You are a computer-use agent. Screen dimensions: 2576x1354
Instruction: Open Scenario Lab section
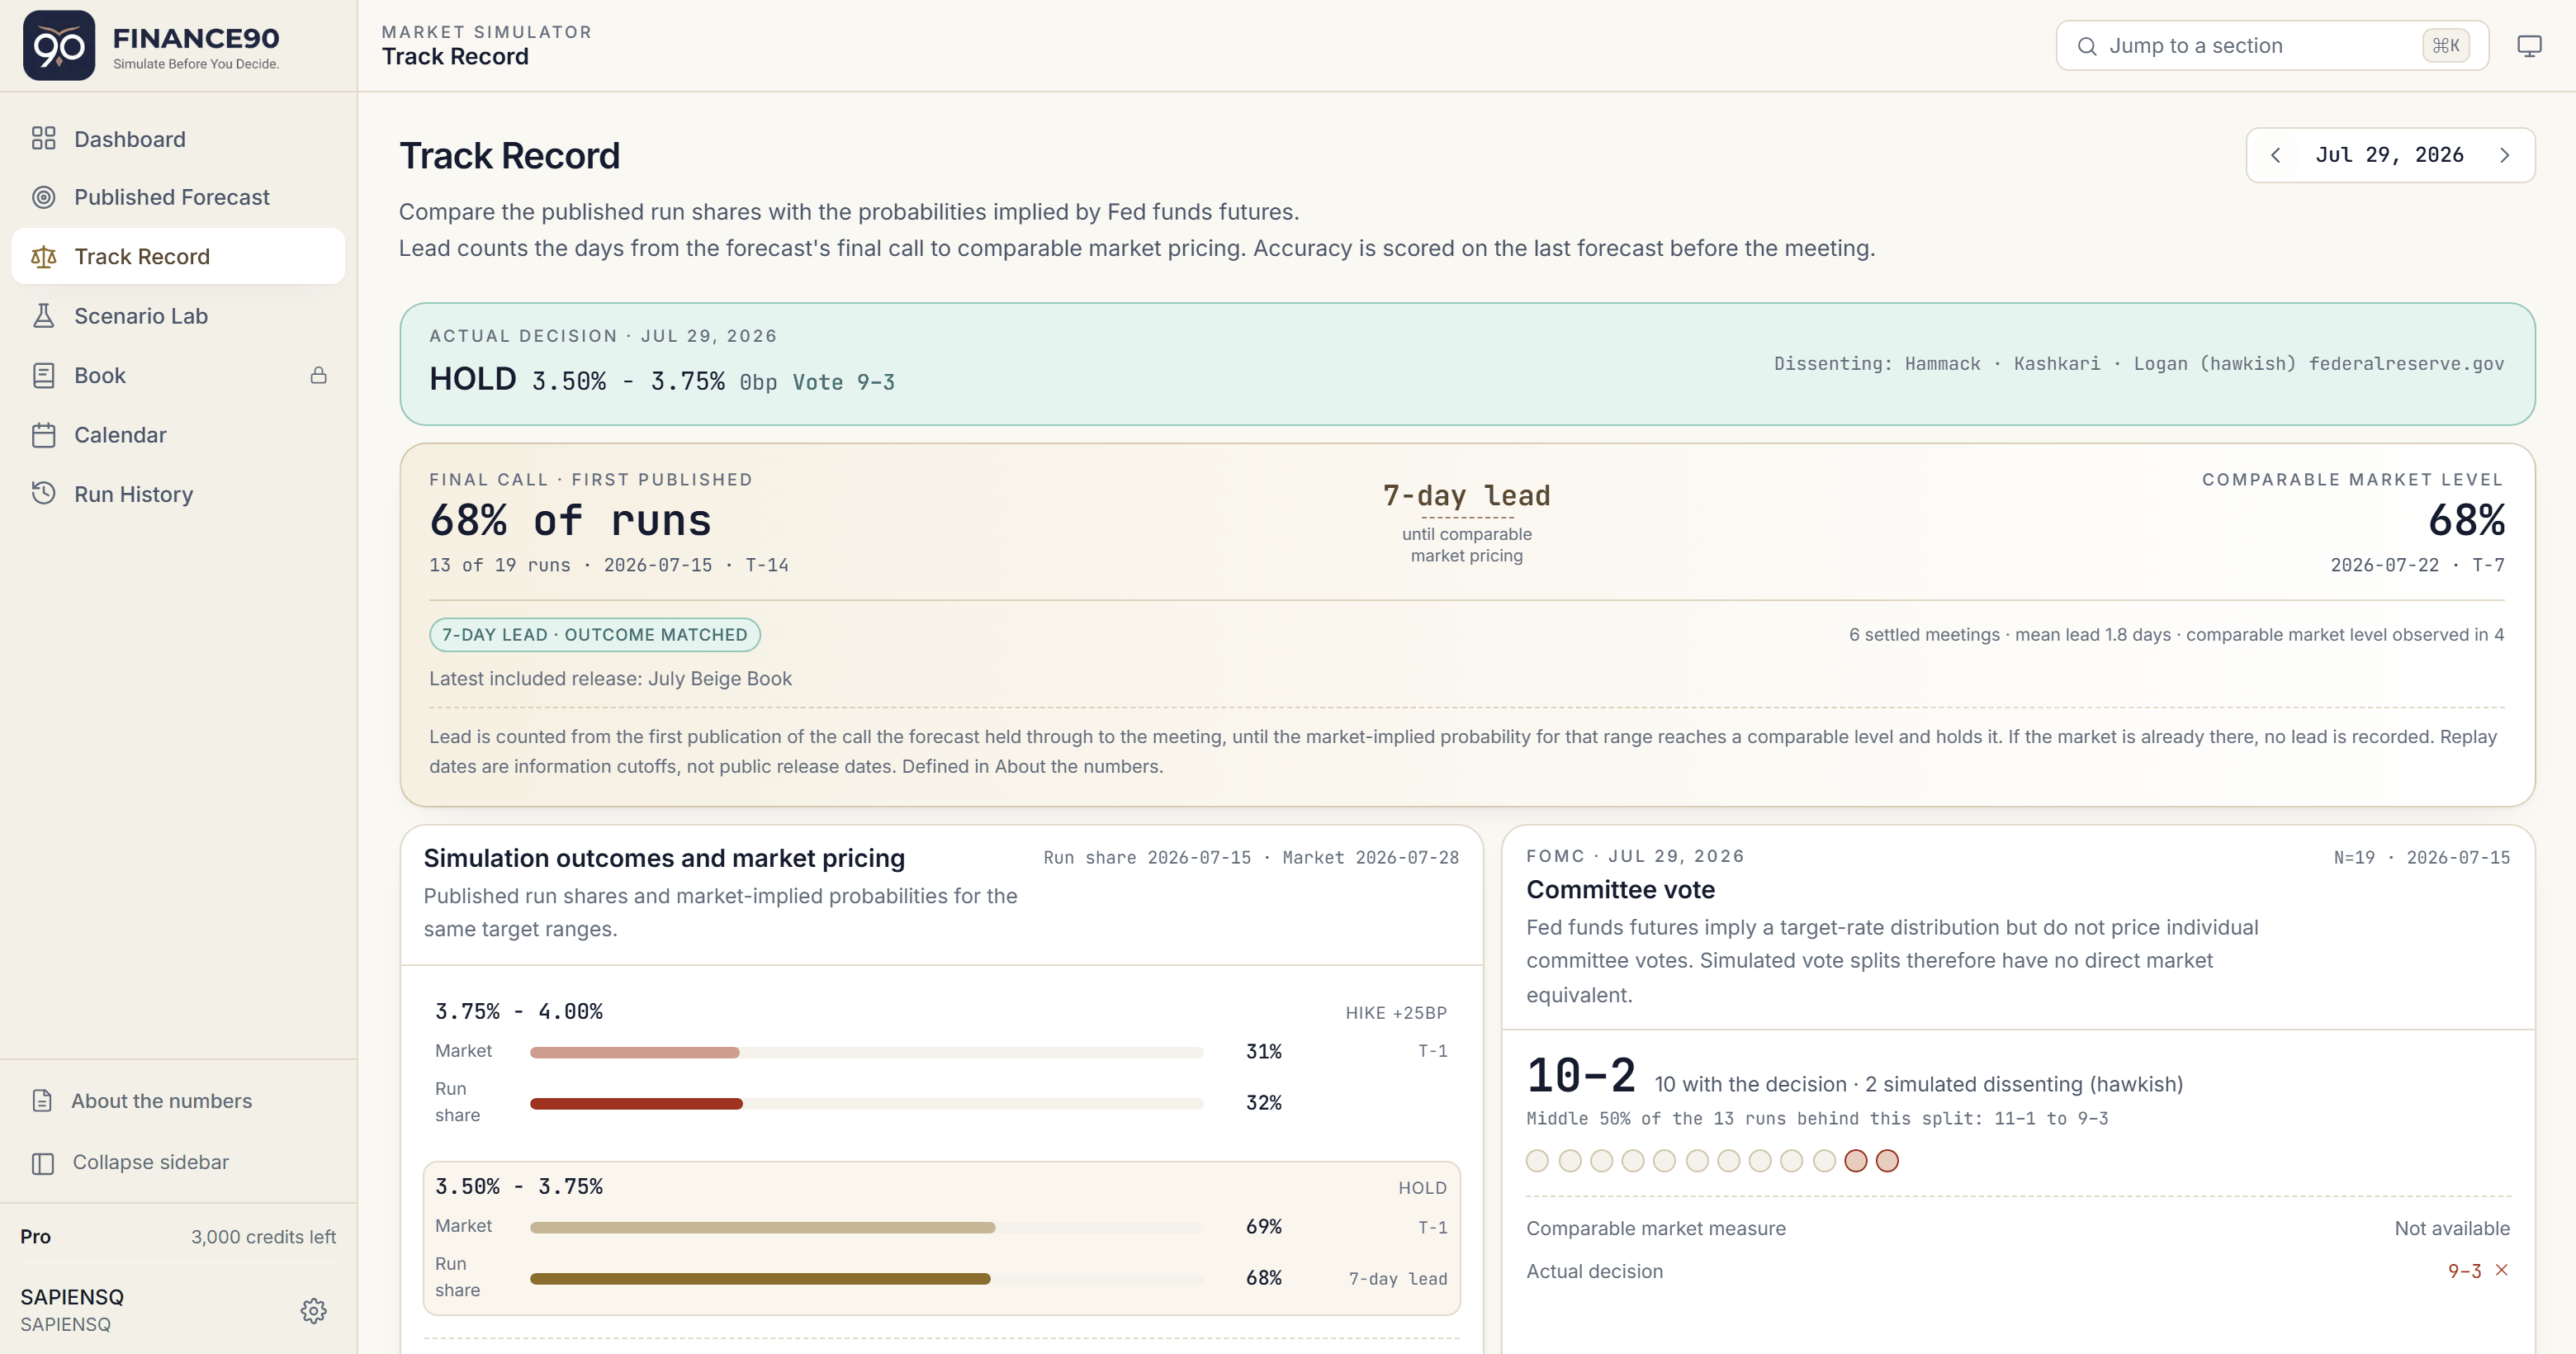(x=178, y=316)
